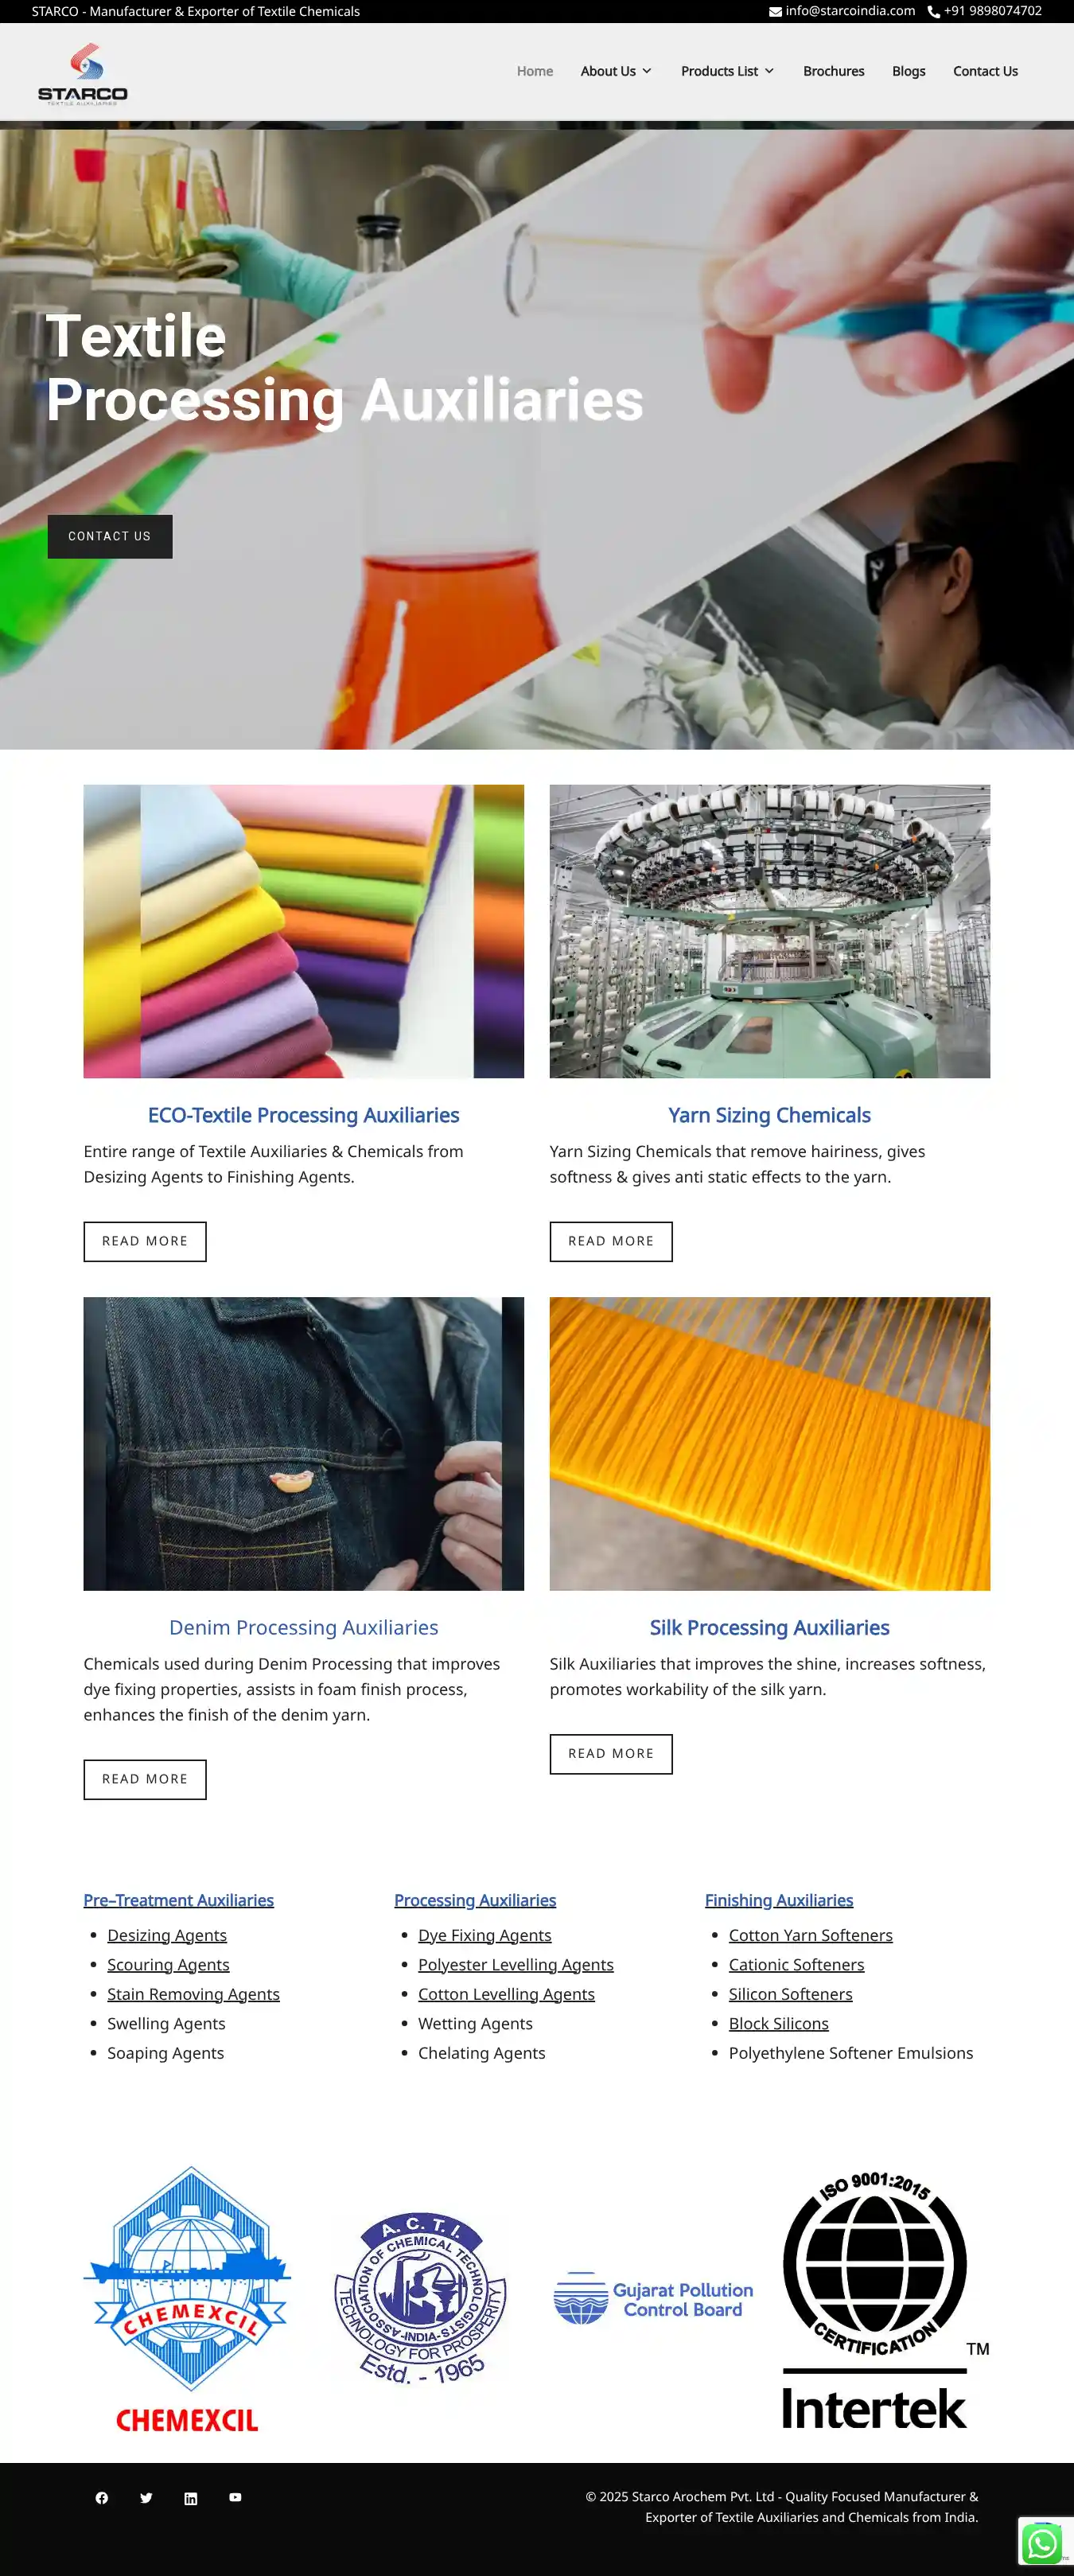Click the STARCO logo
The image size is (1074, 2576).
(83, 73)
